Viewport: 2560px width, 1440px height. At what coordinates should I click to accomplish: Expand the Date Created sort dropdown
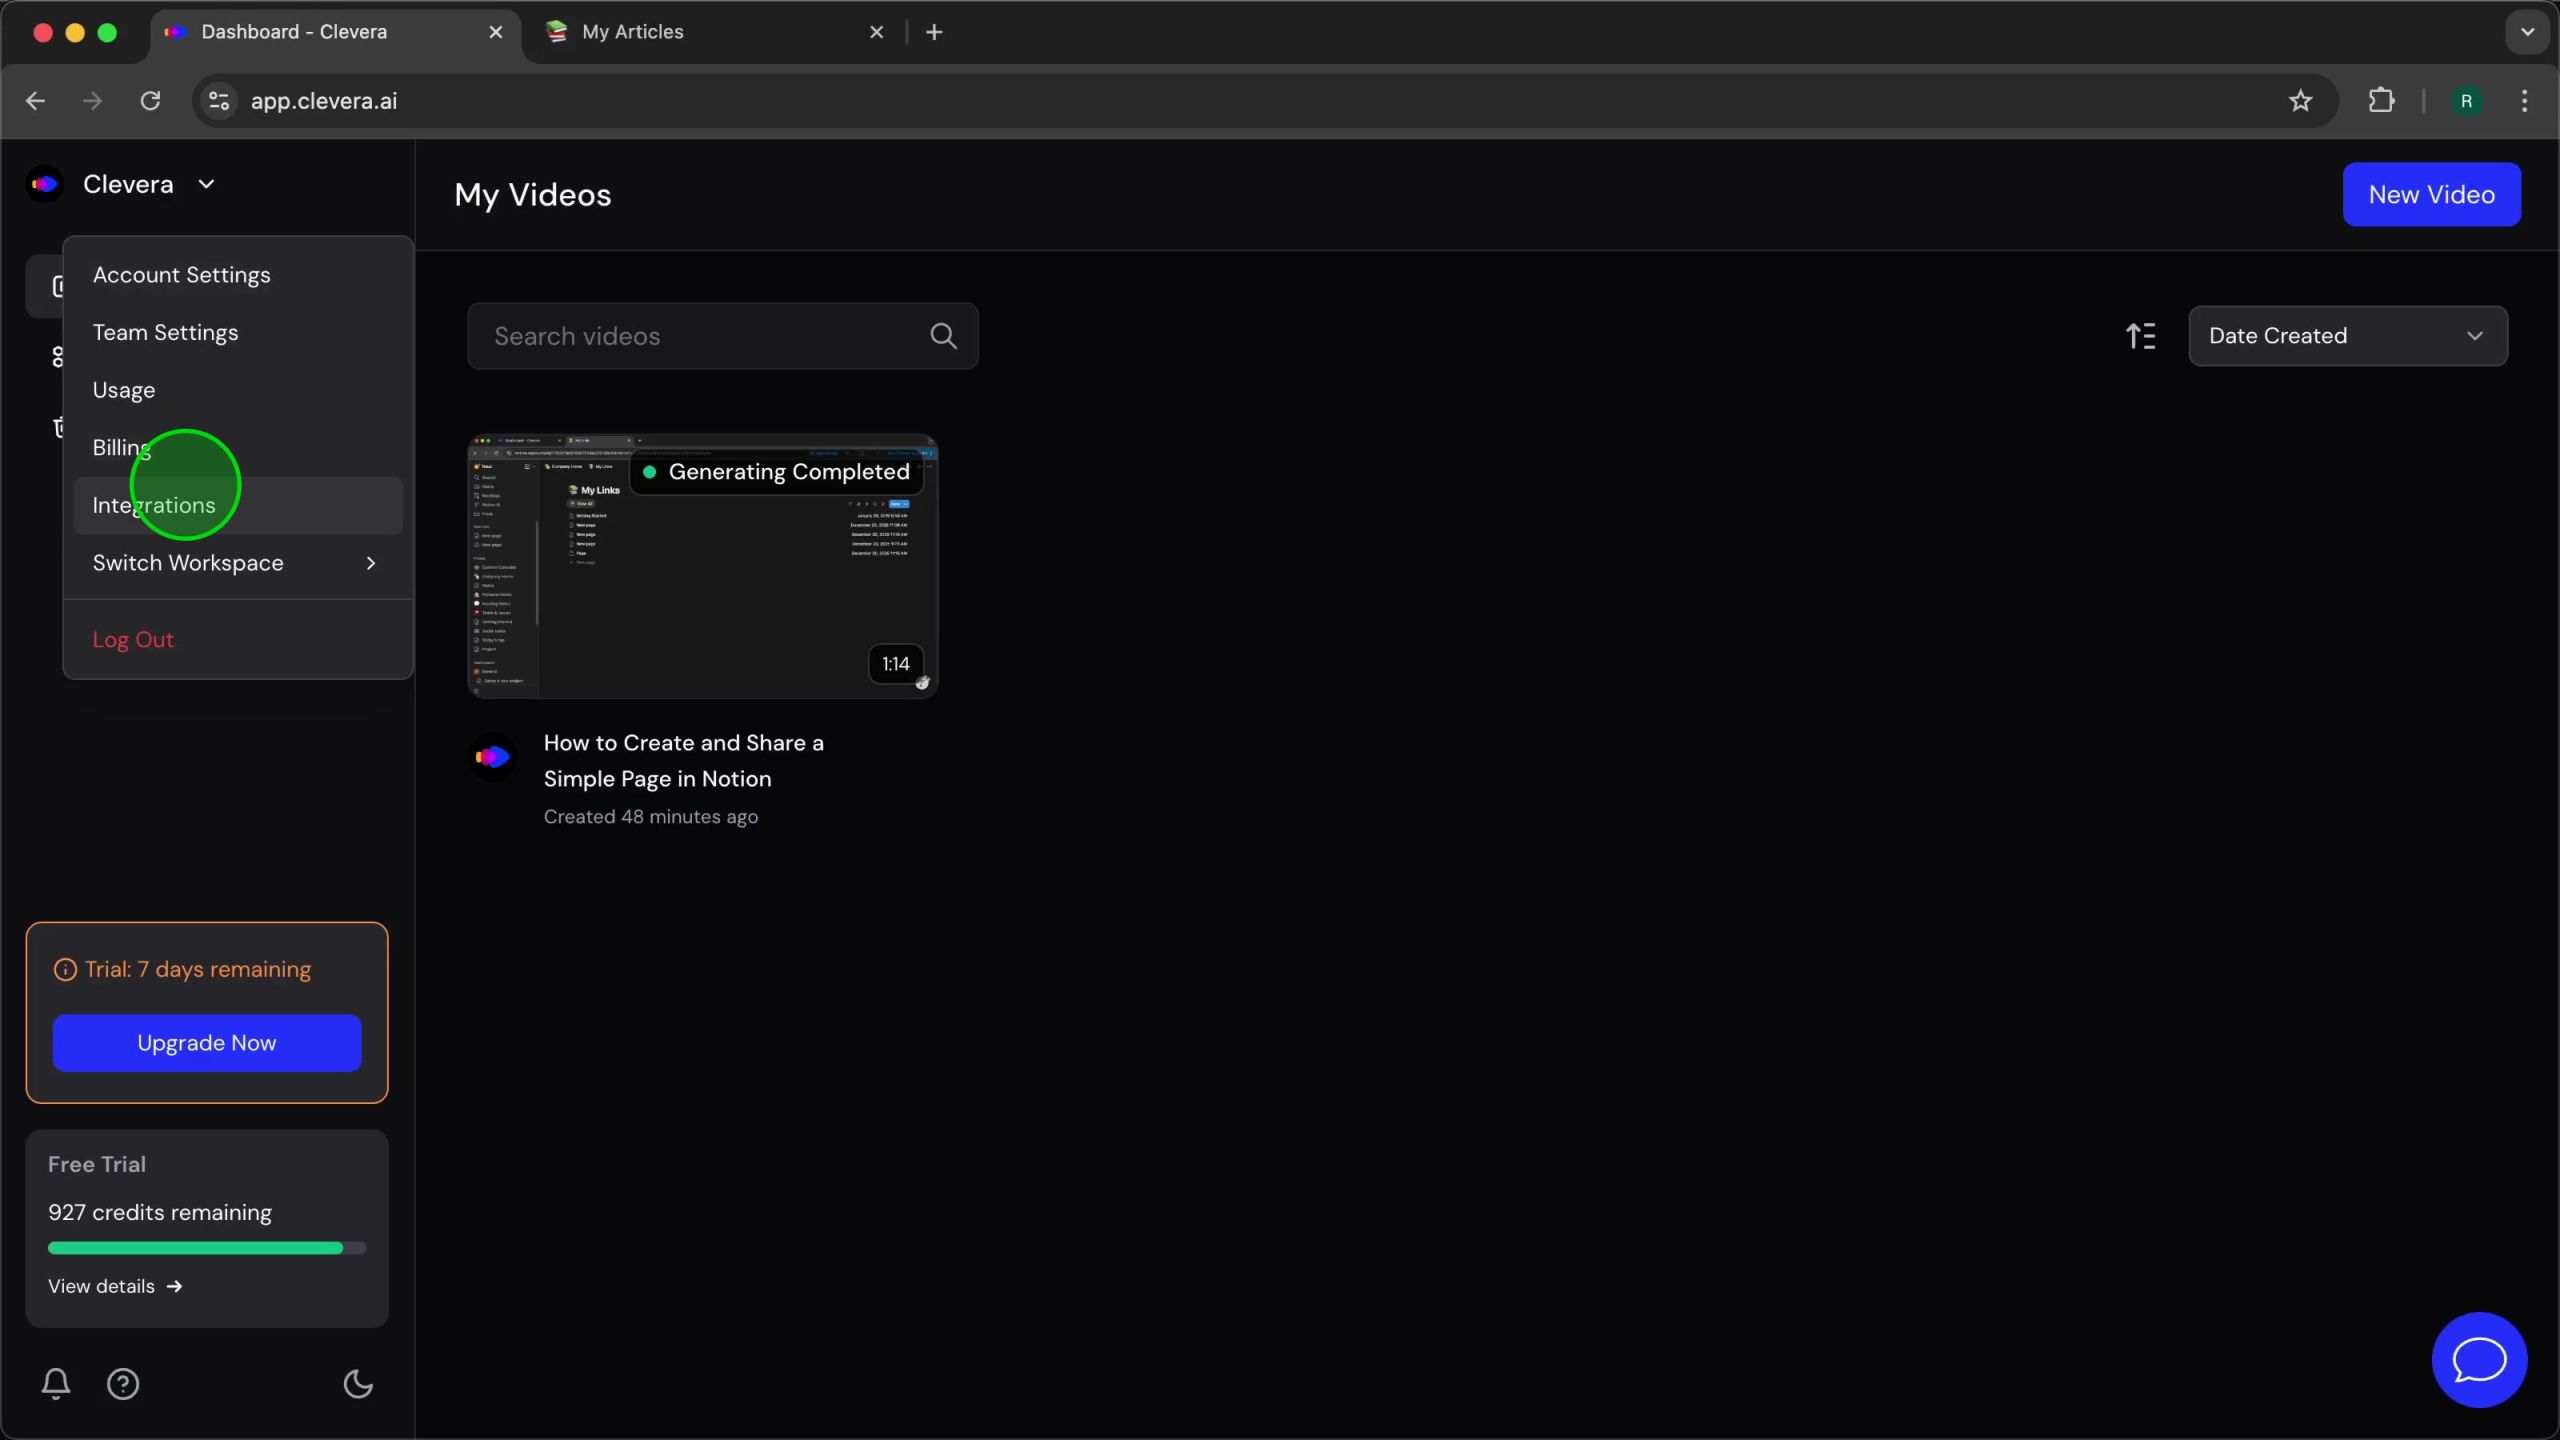point(2347,336)
